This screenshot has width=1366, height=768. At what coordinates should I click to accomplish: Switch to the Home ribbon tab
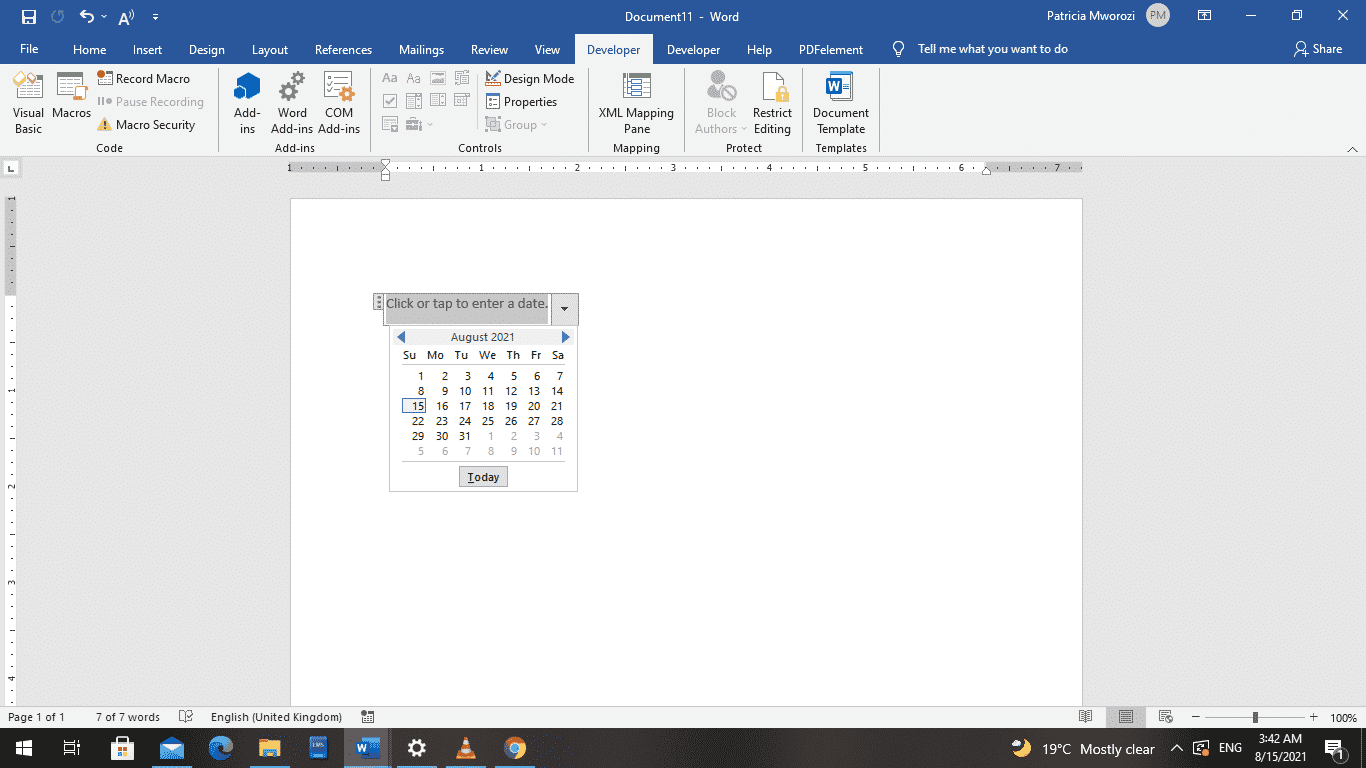click(x=89, y=48)
